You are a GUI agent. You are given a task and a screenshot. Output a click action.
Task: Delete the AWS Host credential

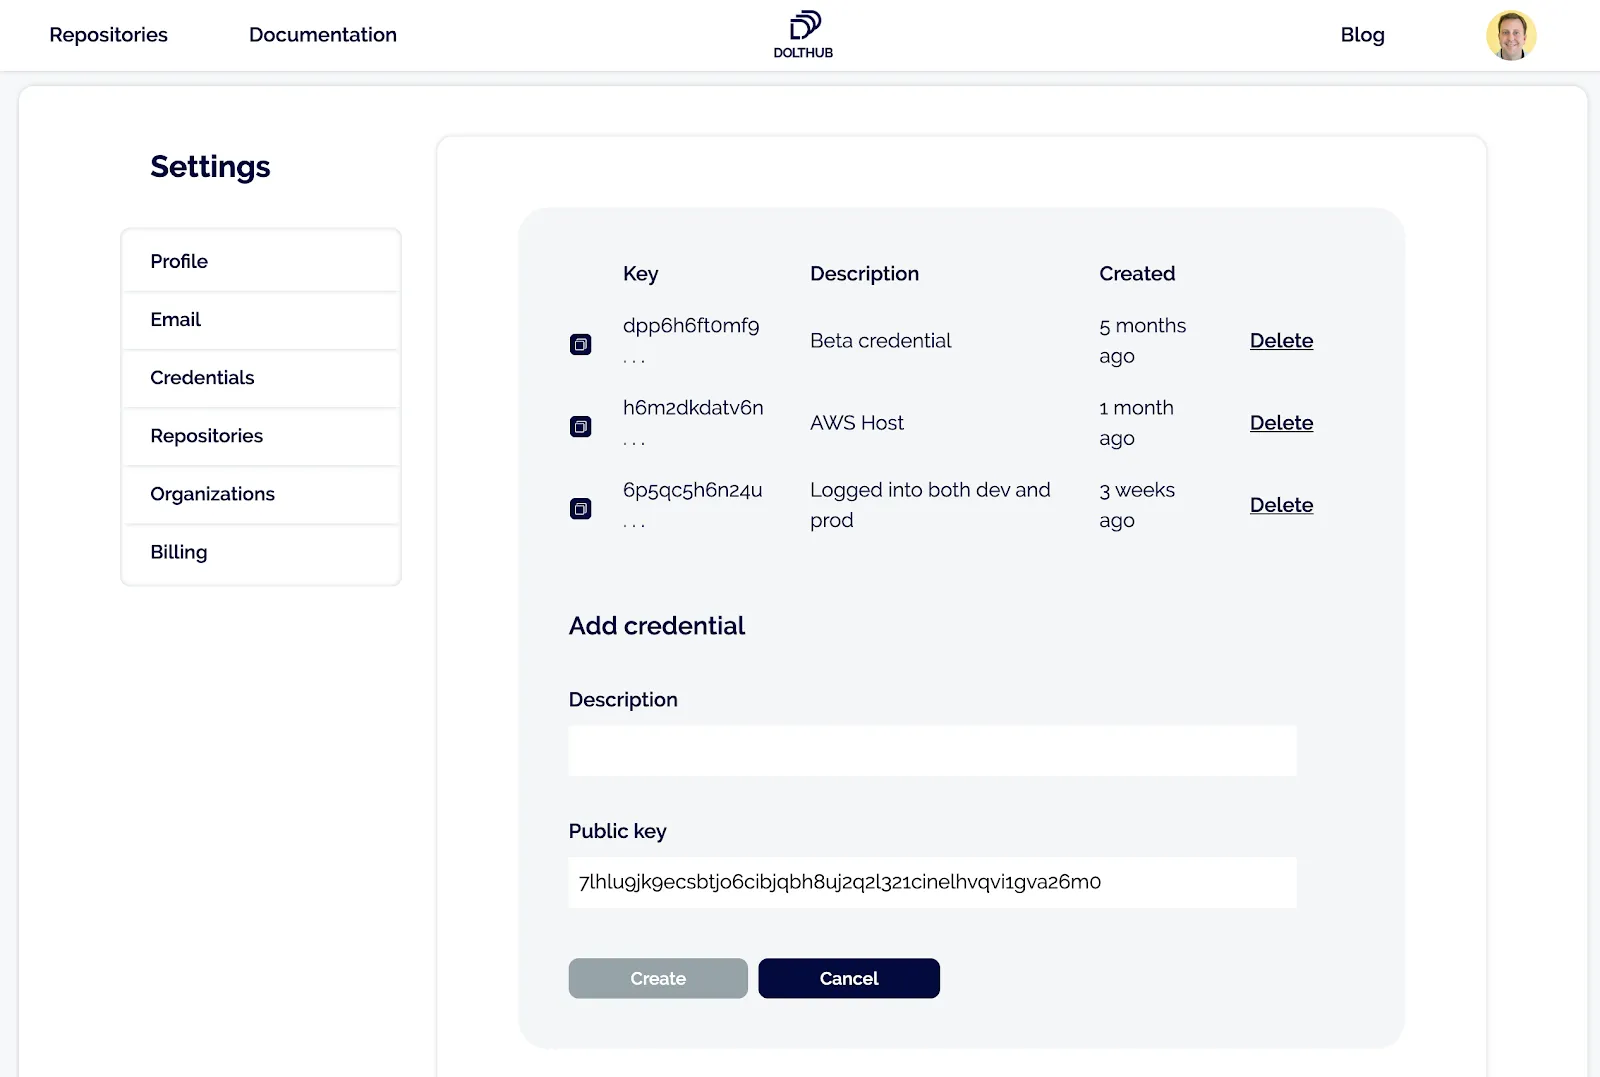point(1281,422)
